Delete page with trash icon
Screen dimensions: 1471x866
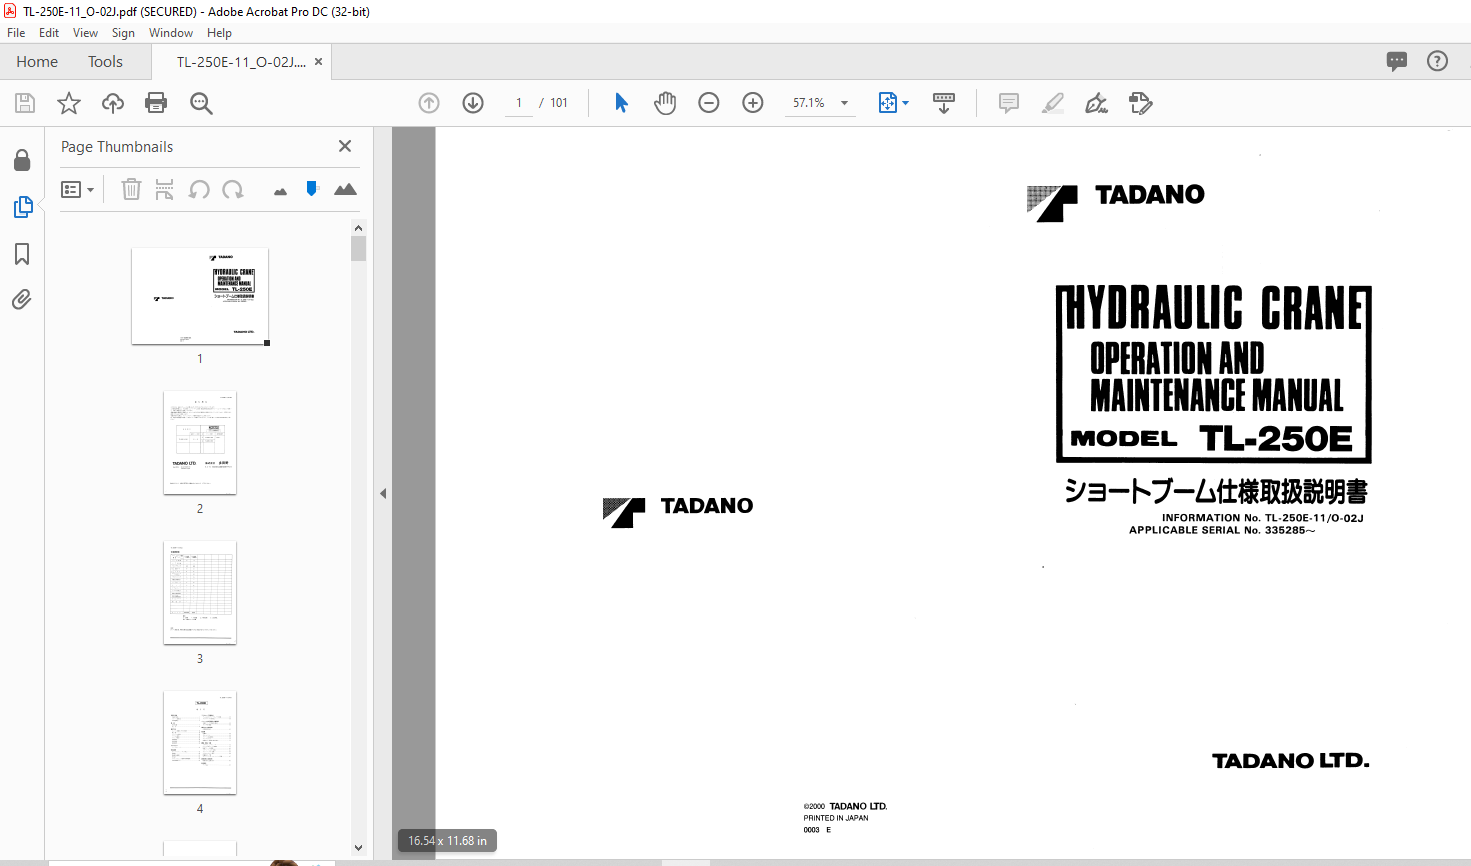pos(131,189)
